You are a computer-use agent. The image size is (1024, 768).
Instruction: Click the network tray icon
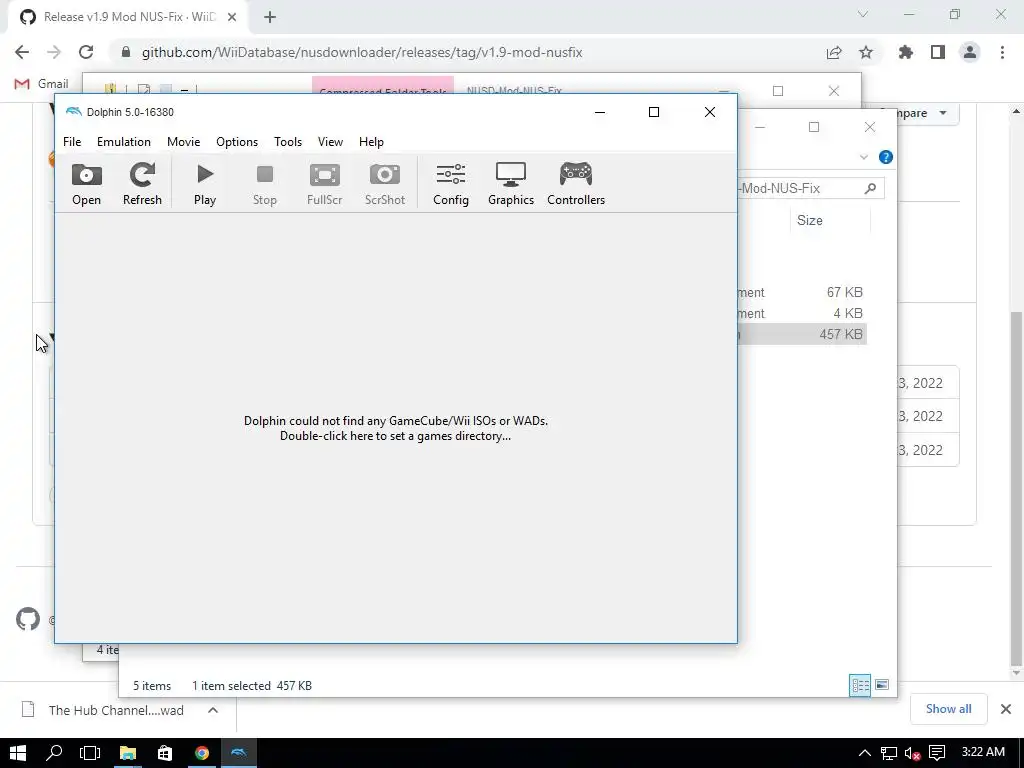[x=888, y=753]
